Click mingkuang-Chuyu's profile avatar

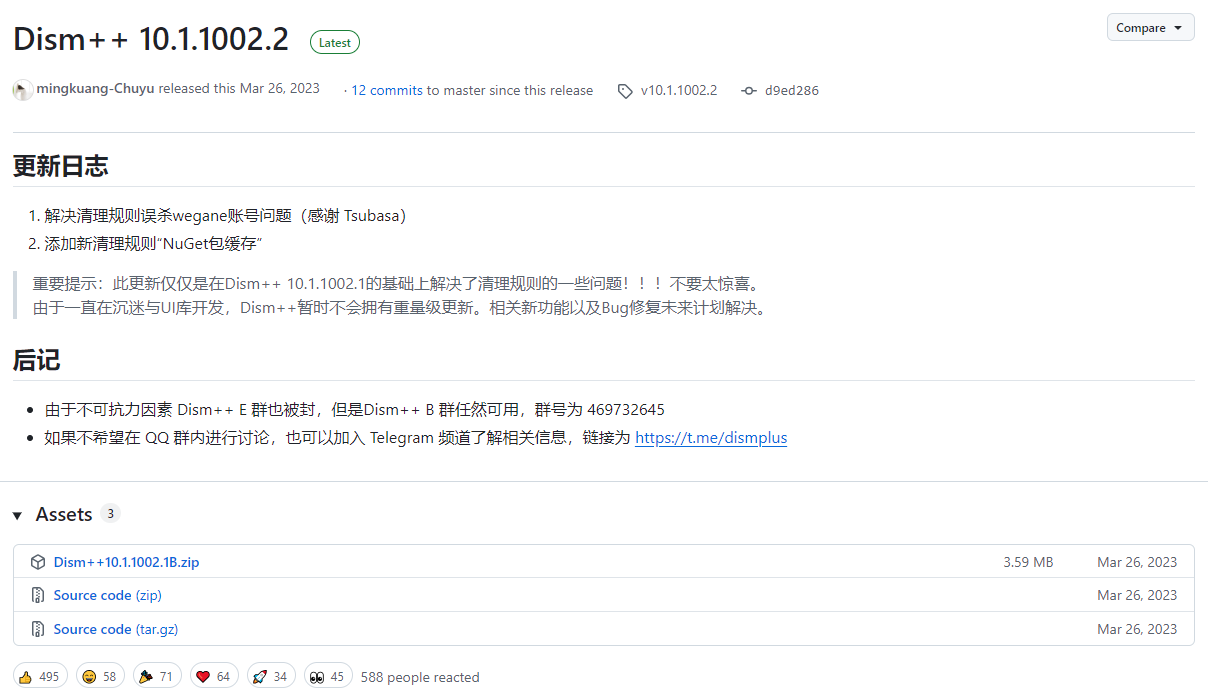22,90
